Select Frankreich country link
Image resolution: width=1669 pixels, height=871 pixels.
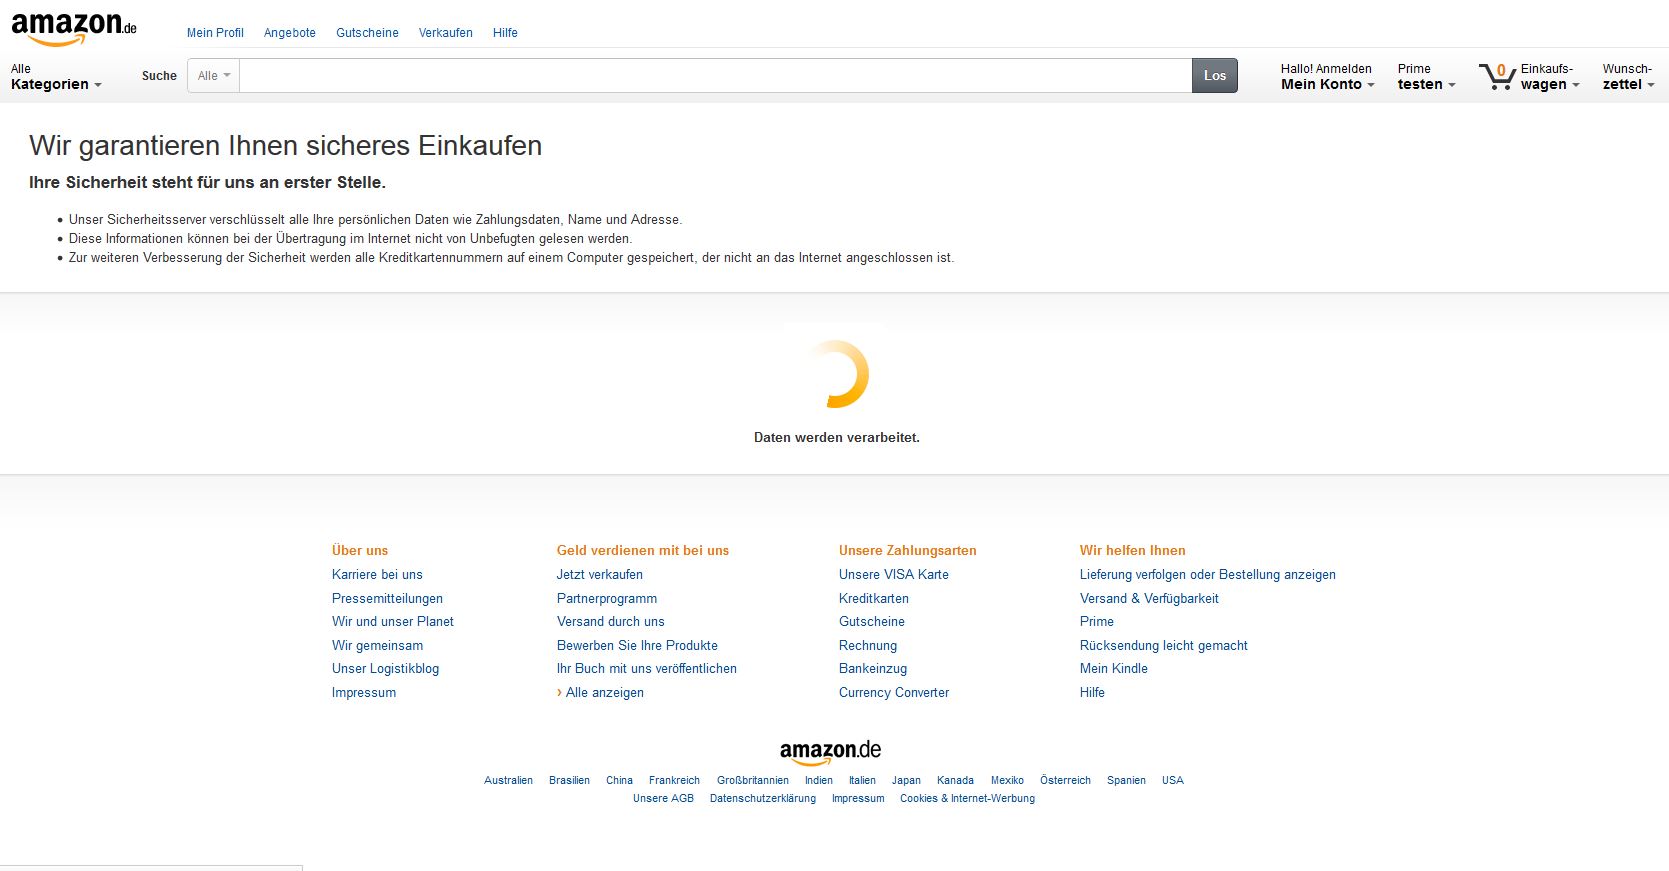(674, 781)
